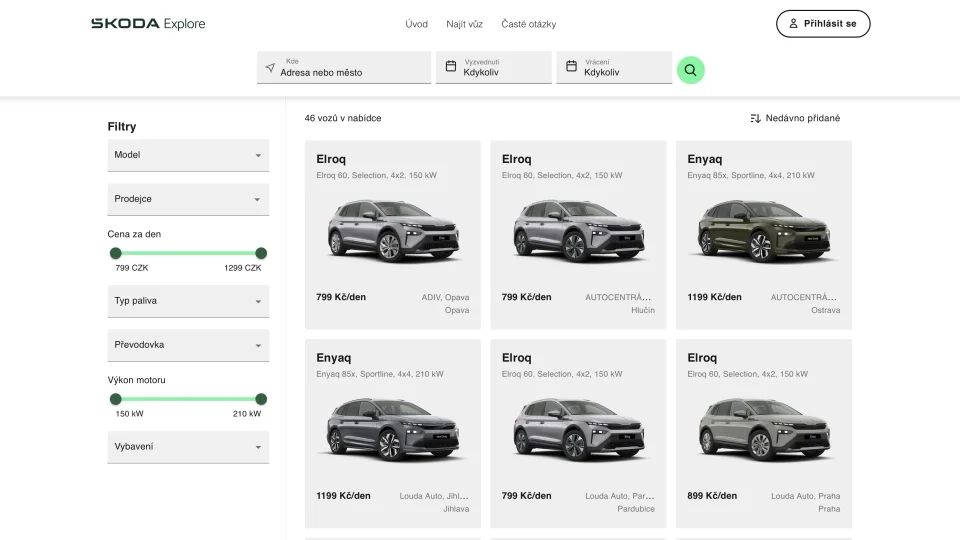The height and width of the screenshot is (540, 960).
Task: Expand the Prodejce filter dropdown
Action: [x=188, y=199]
